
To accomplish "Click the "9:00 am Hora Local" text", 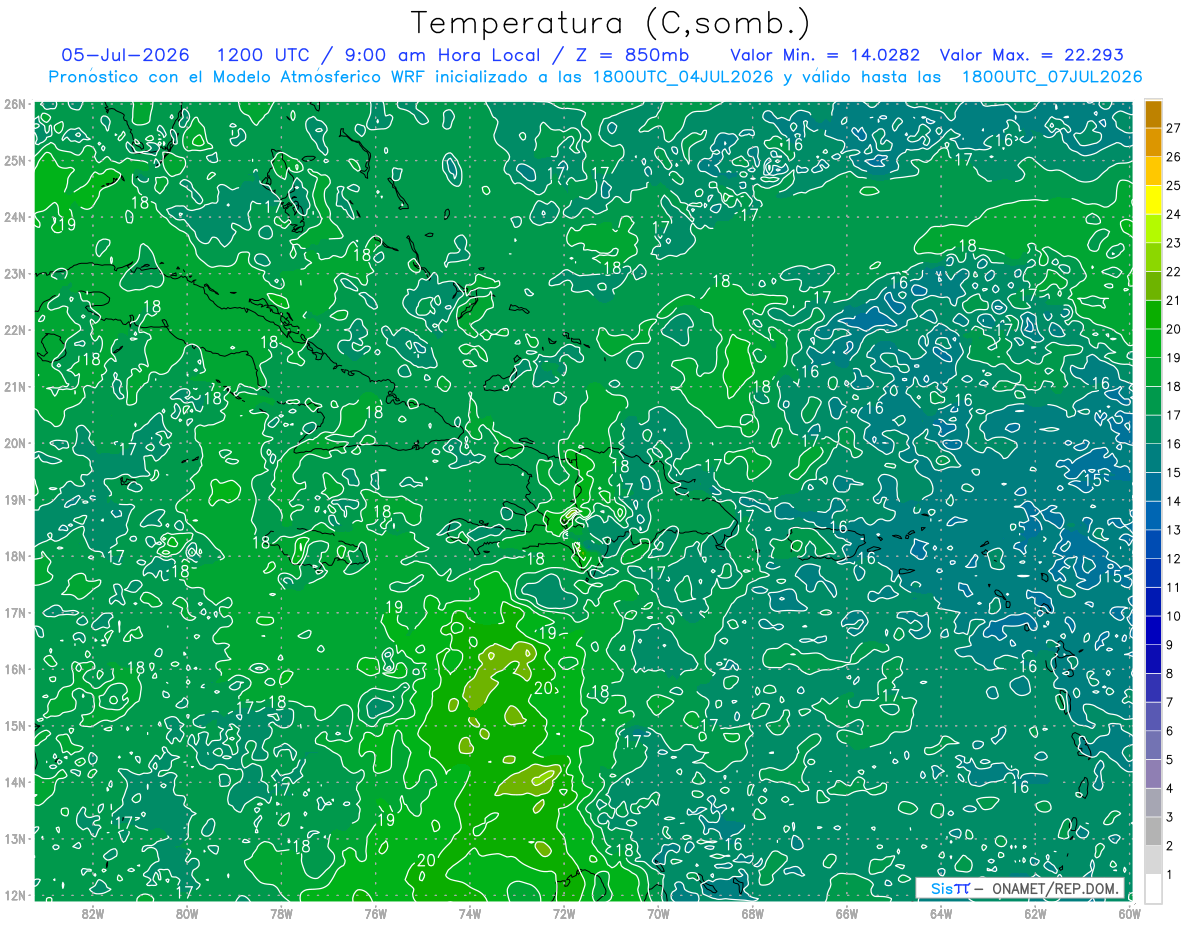I will coord(445,55).
